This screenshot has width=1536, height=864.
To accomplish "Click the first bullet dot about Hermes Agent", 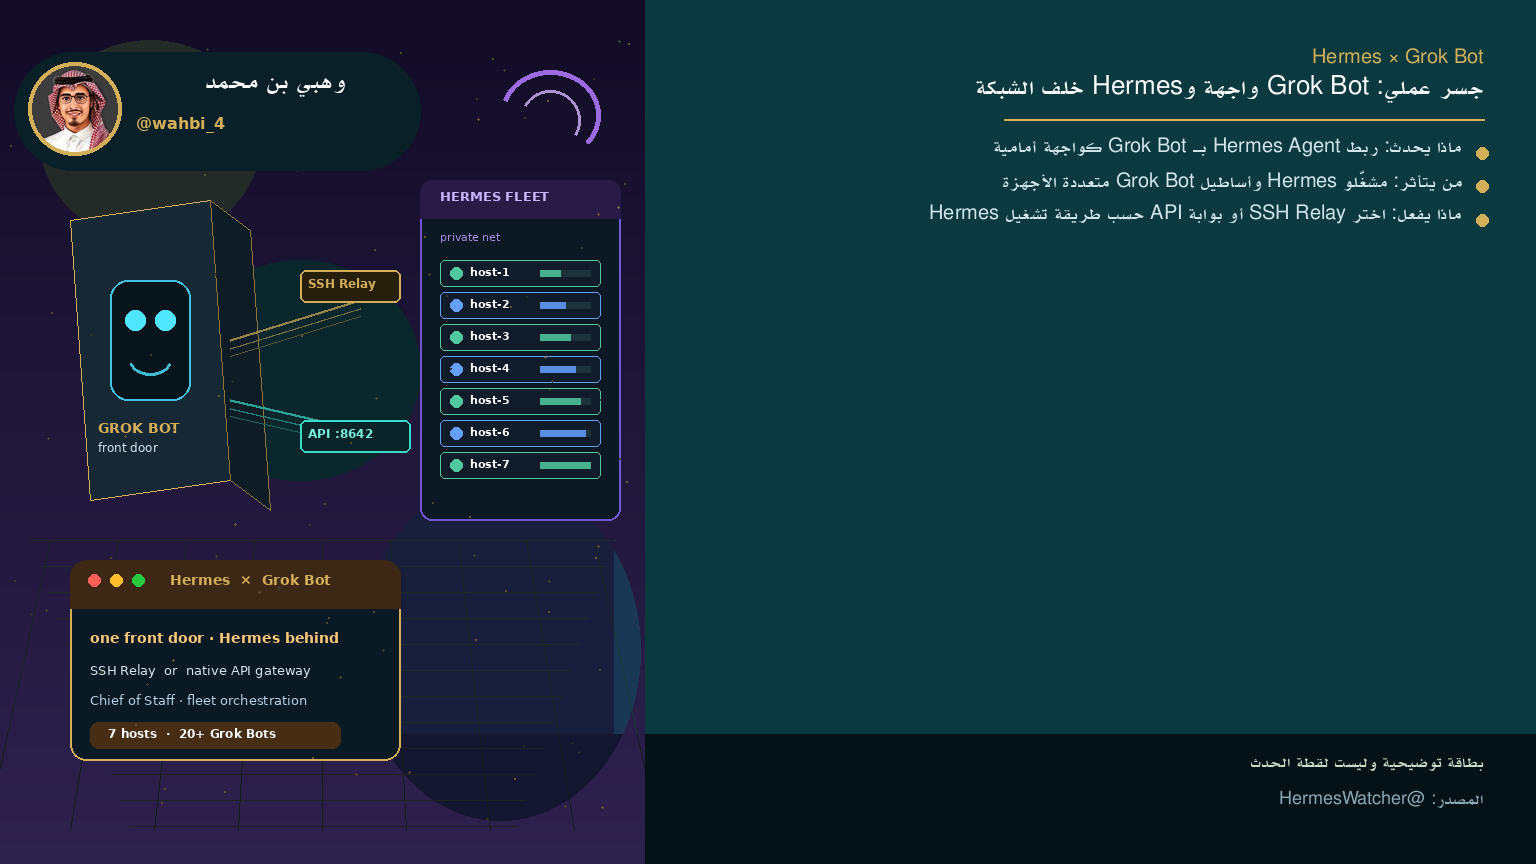I will tap(1482, 153).
